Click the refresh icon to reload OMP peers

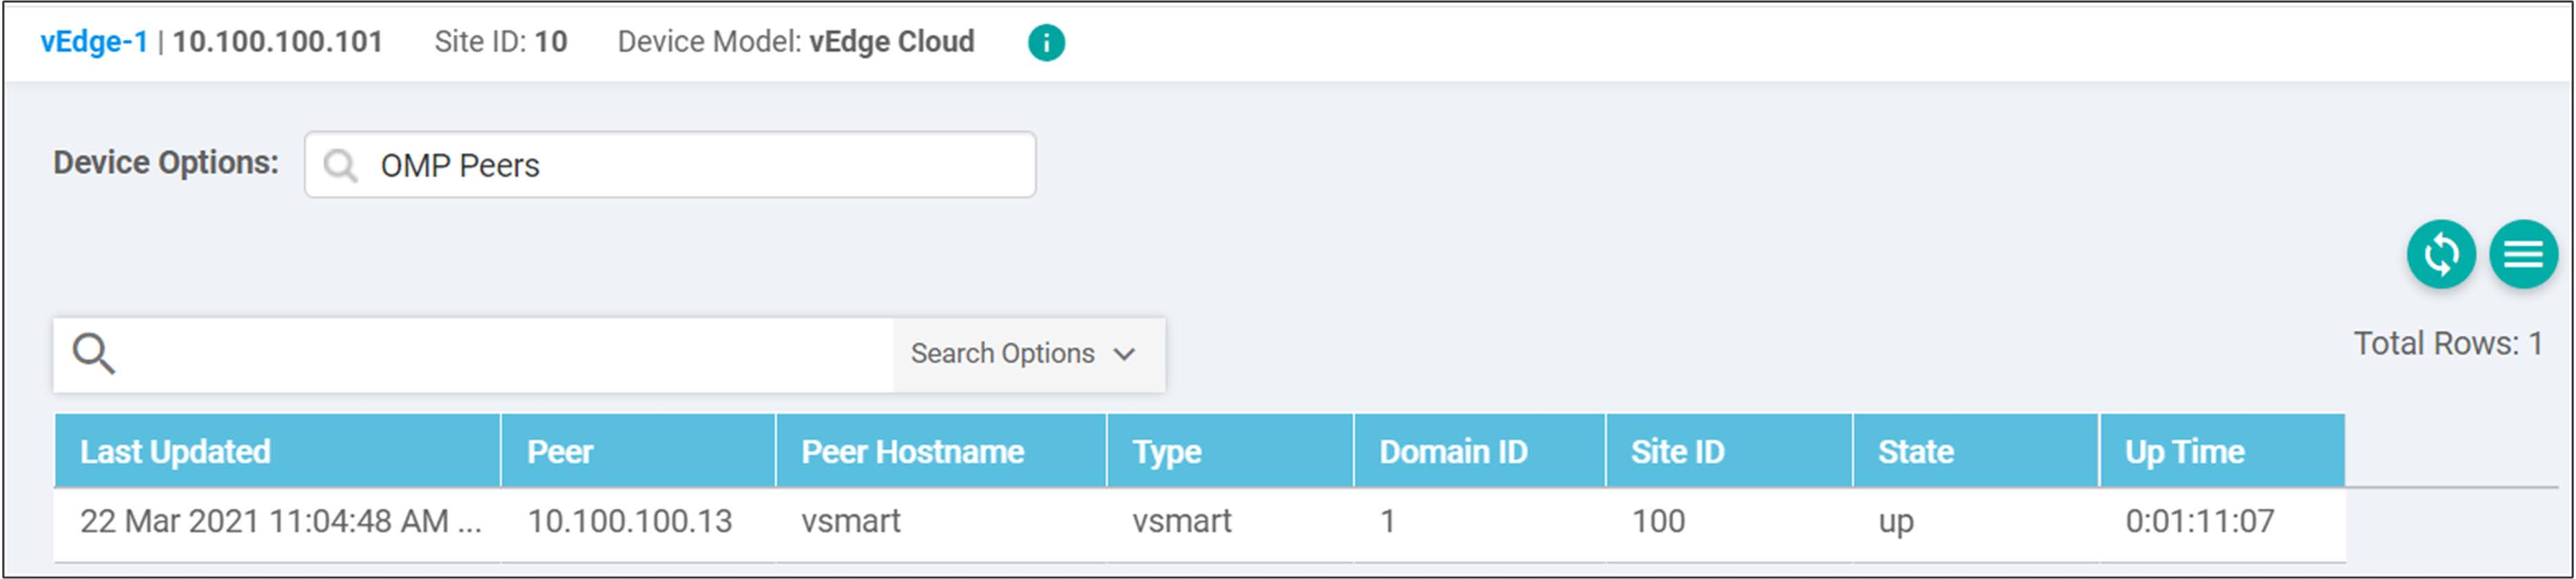[2441, 254]
